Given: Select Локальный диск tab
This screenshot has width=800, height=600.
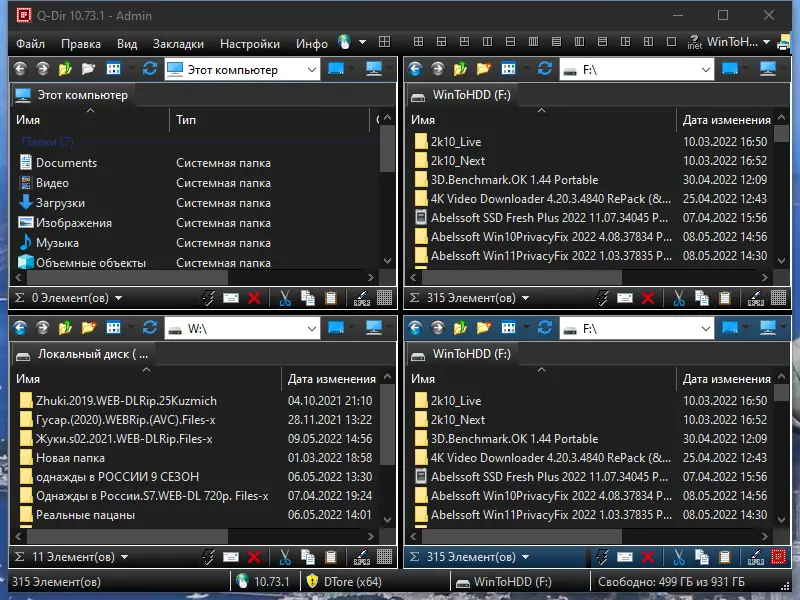Looking at the screenshot, I should [x=82, y=355].
